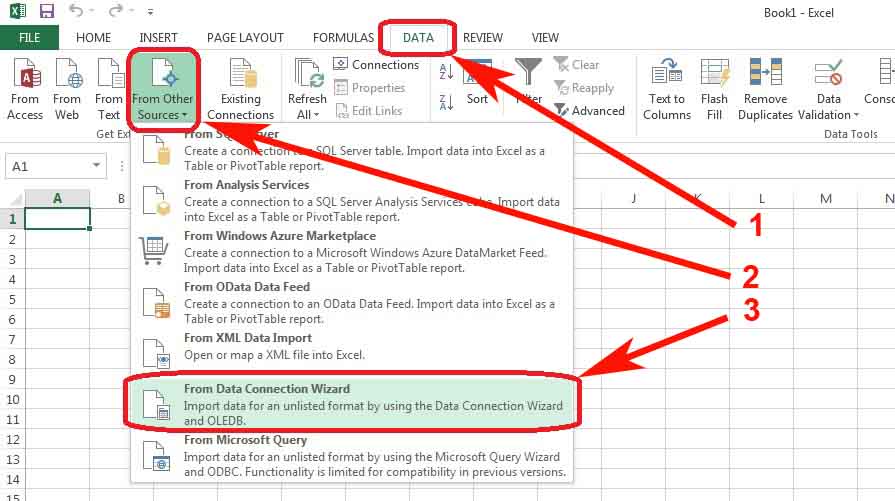Click Remove Duplicates
Screen dimensions: 895x501
765,89
